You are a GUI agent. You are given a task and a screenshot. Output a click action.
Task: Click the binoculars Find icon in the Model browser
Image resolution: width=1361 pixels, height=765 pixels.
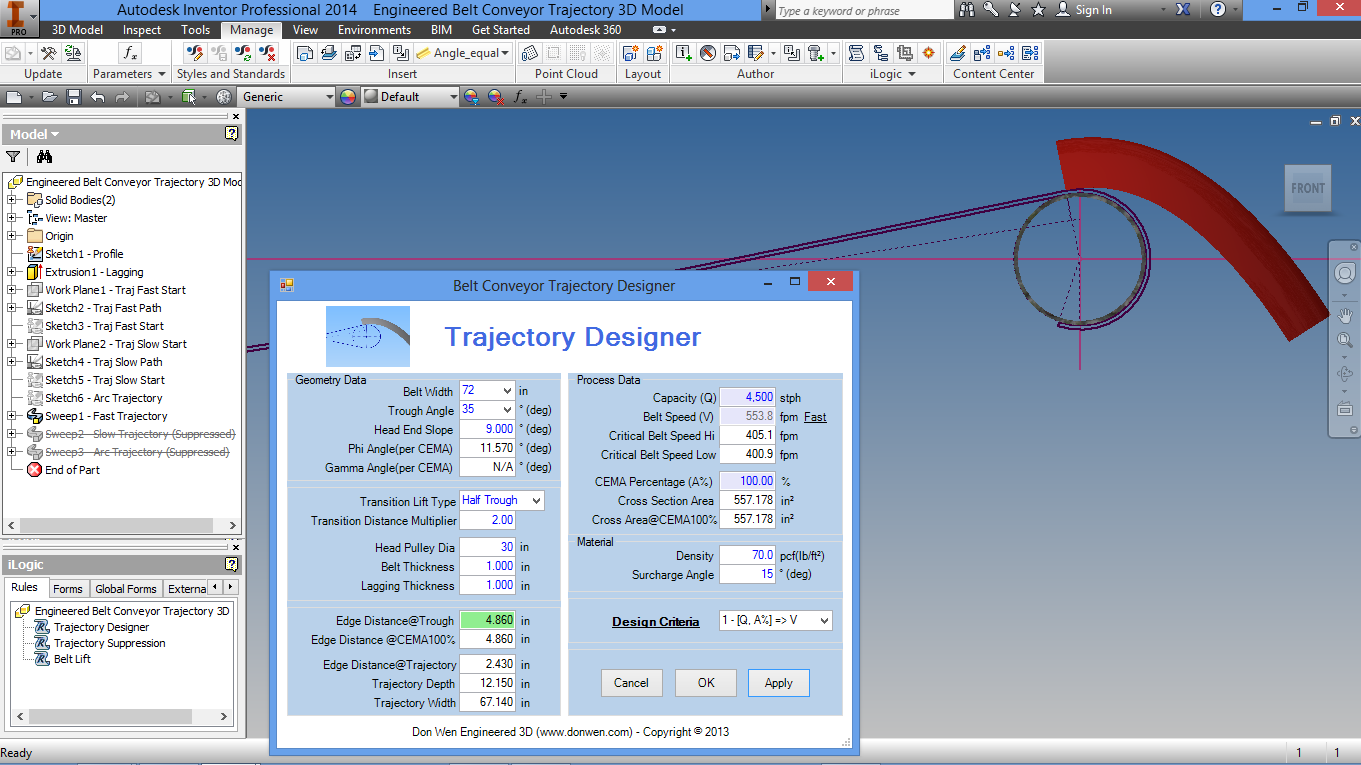point(44,157)
